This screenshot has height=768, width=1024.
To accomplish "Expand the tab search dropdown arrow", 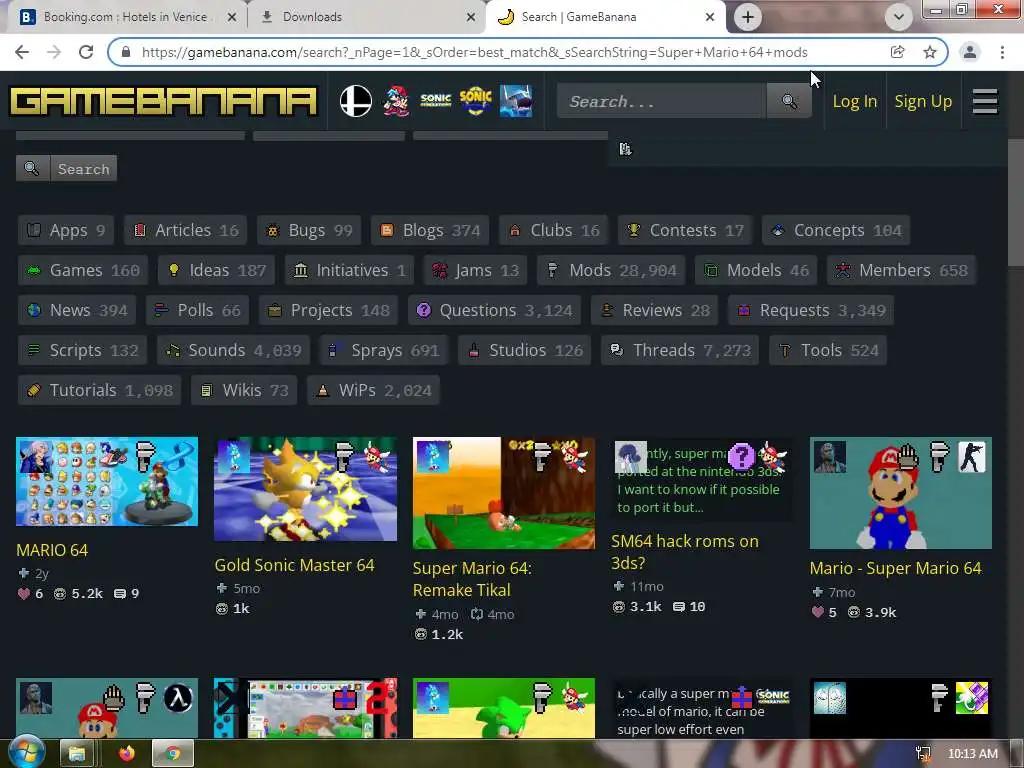I will (899, 17).
